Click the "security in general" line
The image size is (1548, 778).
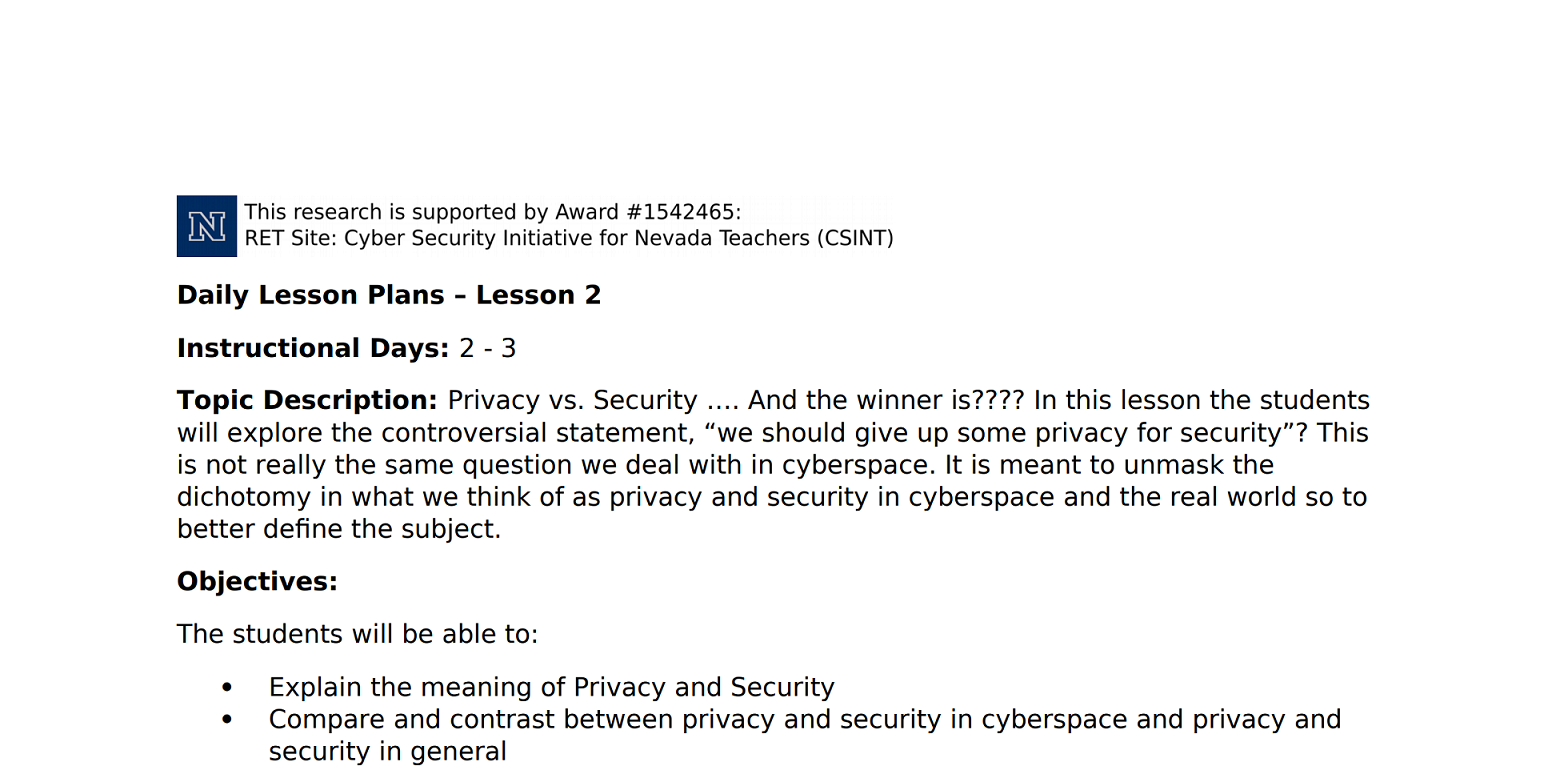(x=387, y=751)
